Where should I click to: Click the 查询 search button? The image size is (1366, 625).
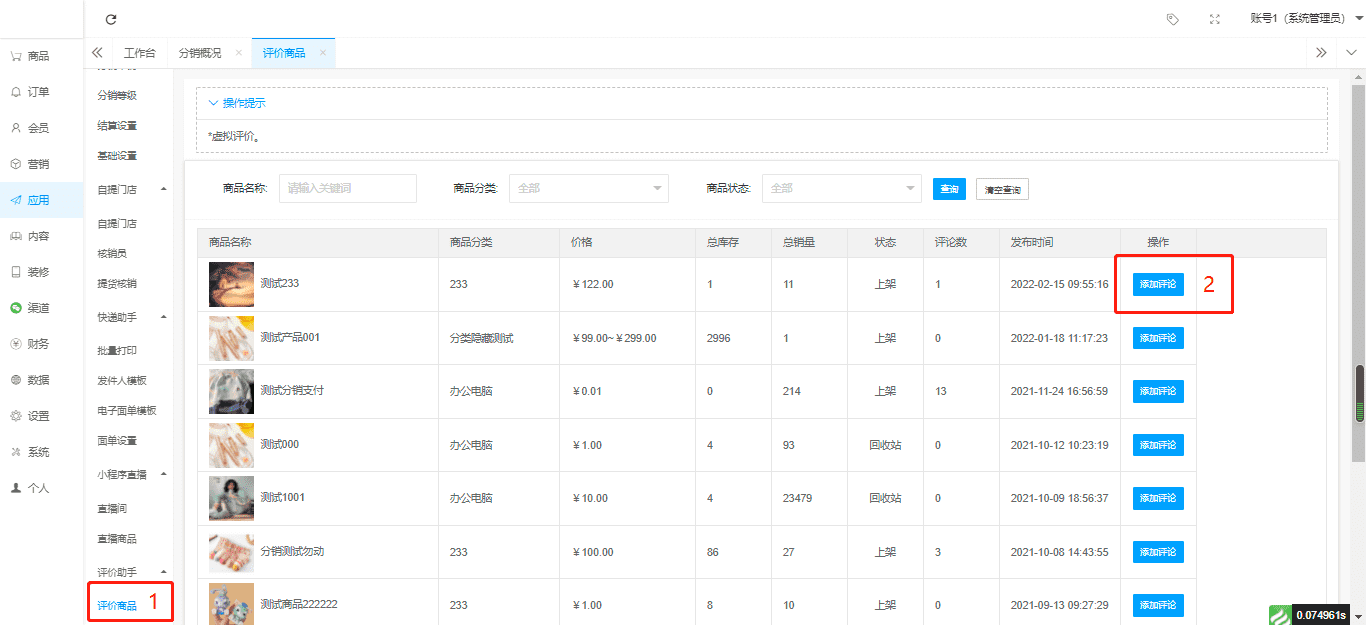point(948,189)
